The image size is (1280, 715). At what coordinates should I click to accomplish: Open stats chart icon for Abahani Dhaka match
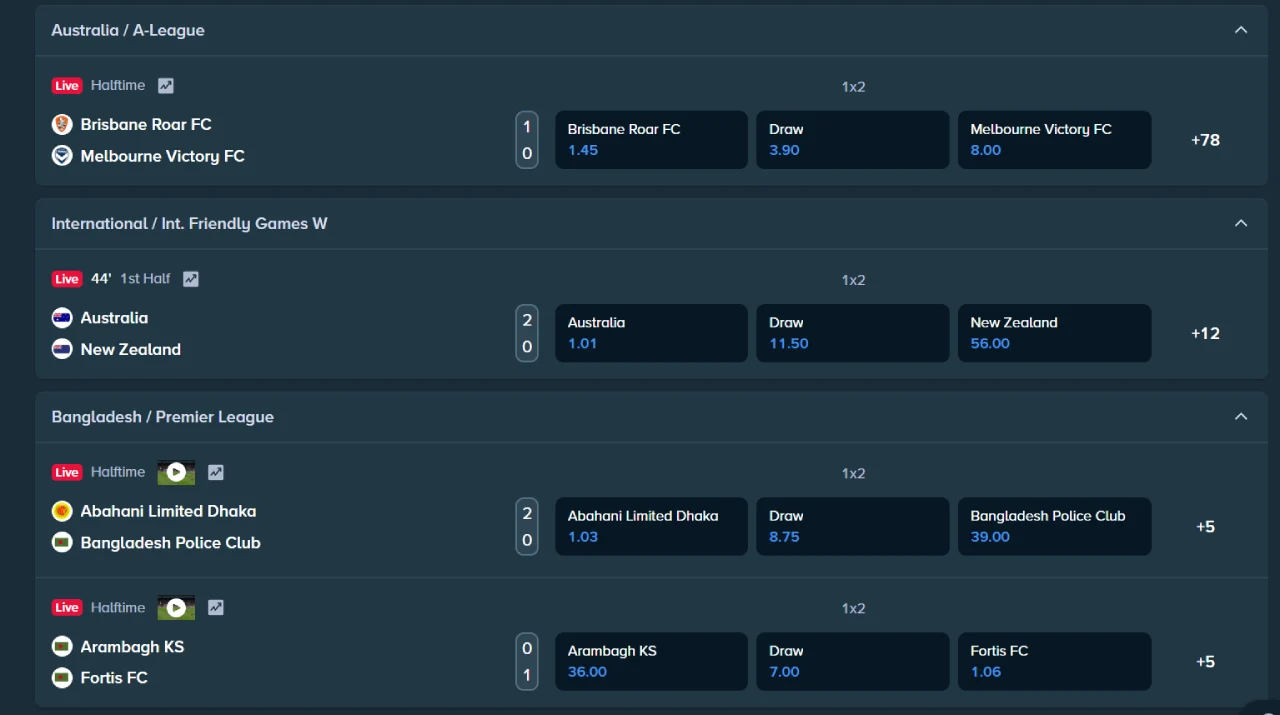(216, 472)
